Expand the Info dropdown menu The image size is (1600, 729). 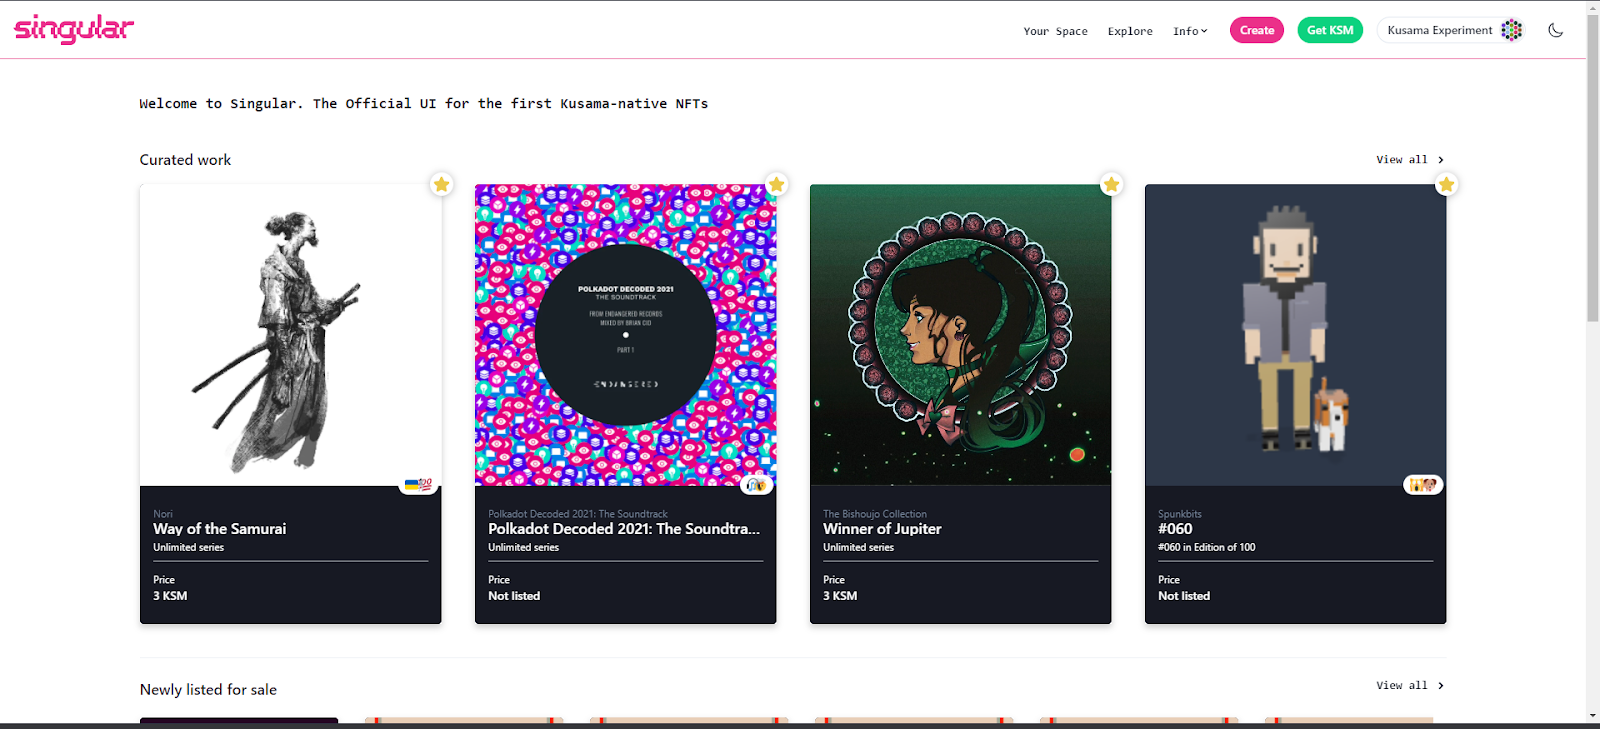[x=1190, y=31]
